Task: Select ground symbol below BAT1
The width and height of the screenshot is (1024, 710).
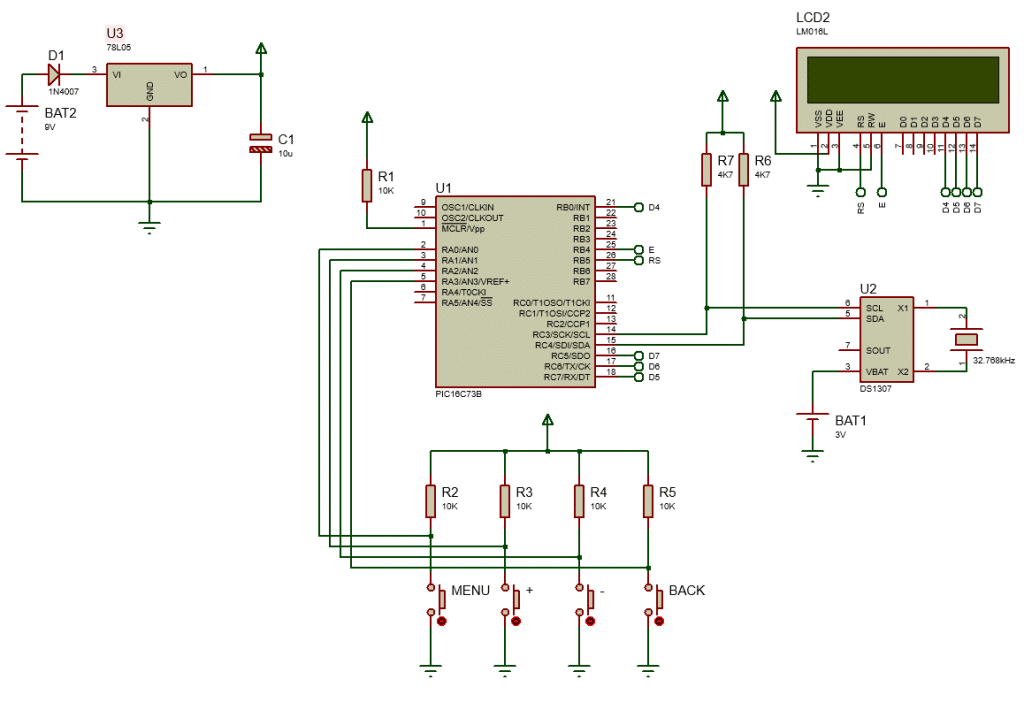Action: (812, 456)
